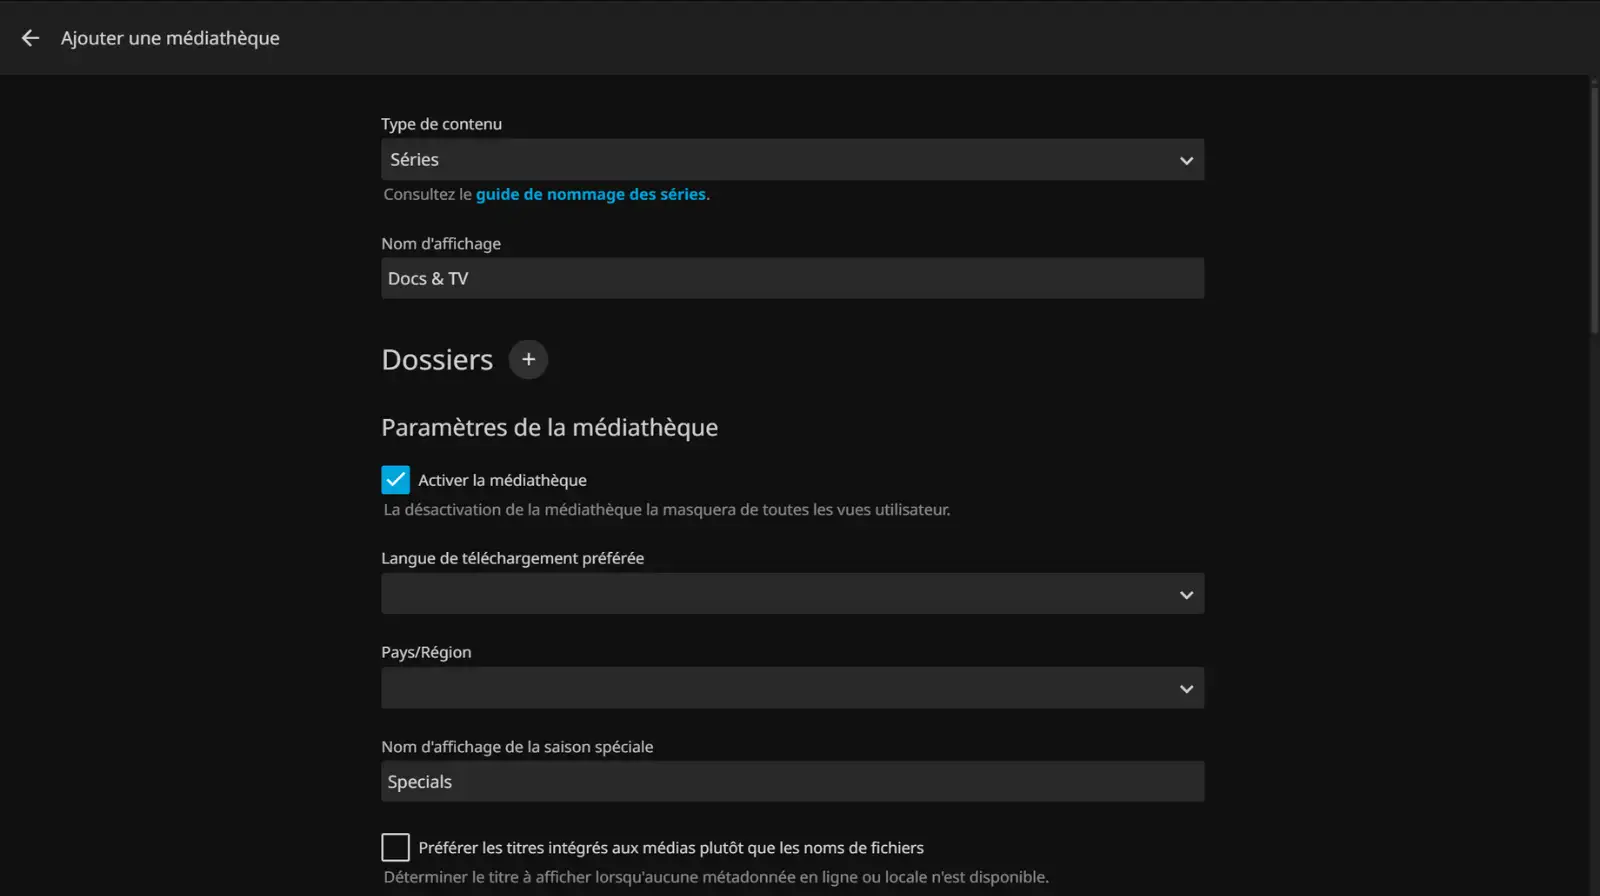Click the 'Activer la médiathèque' label text

(502, 481)
